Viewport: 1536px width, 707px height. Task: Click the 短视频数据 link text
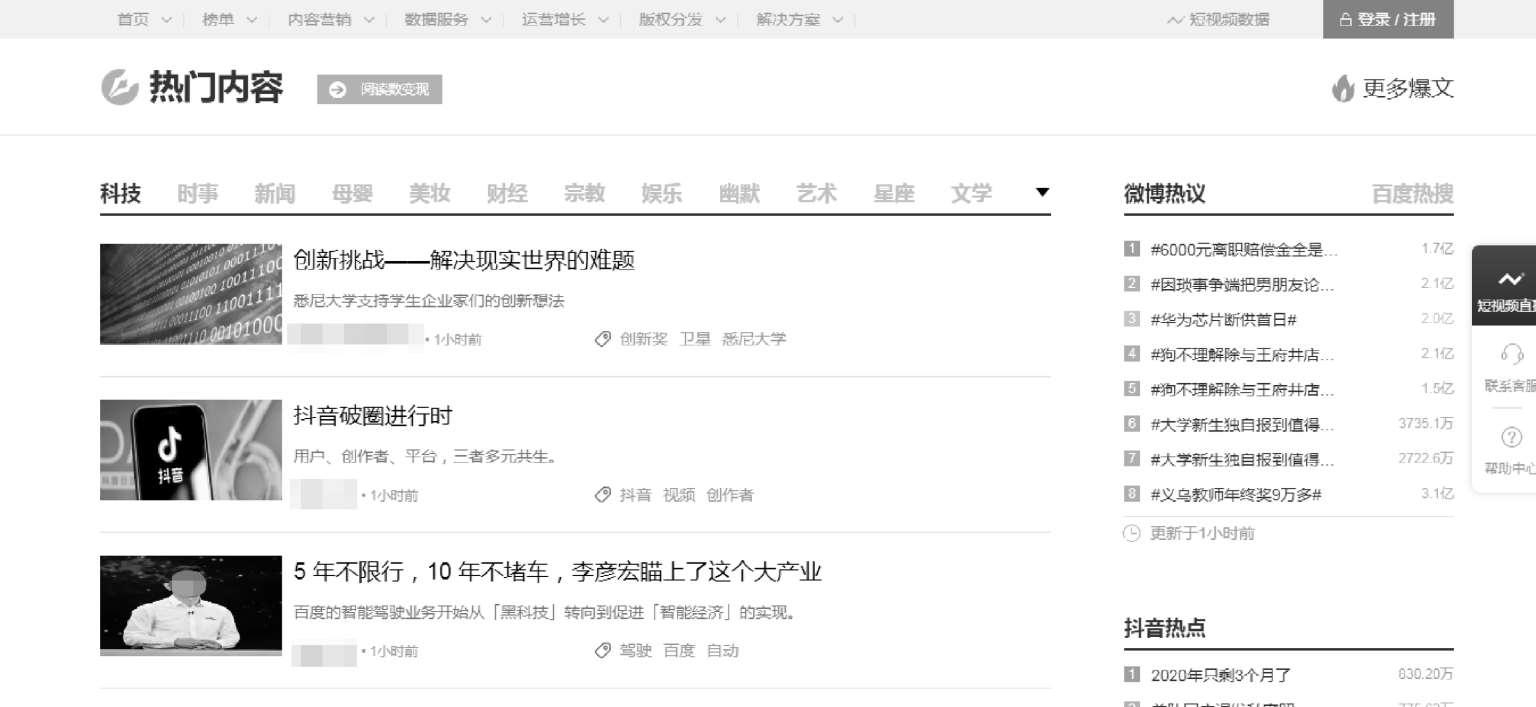click(x=1230, y=20)
